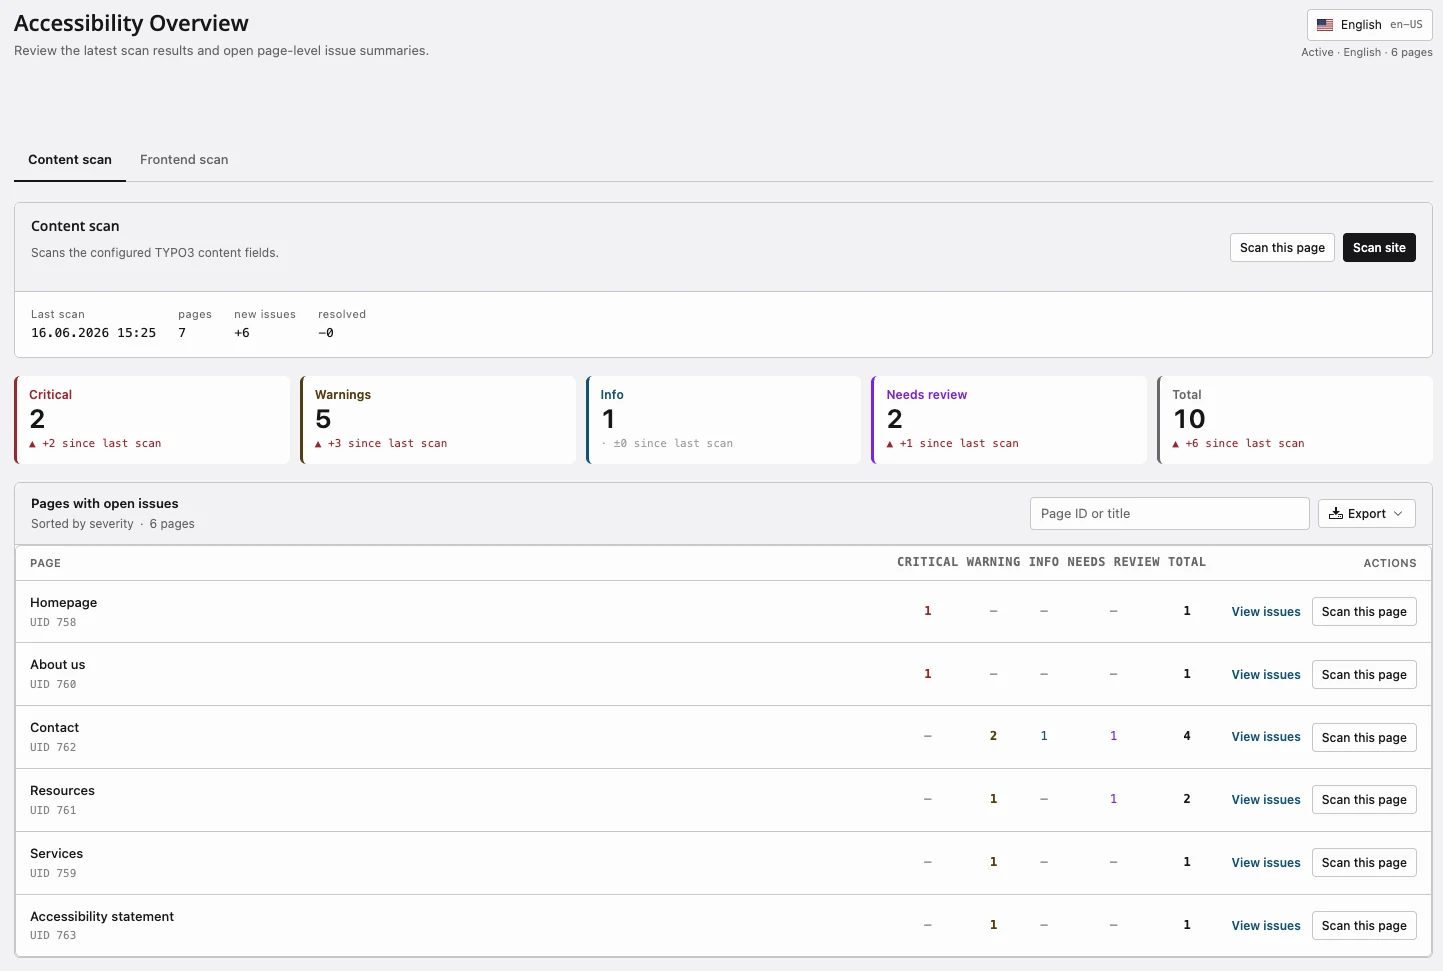Screen dimensions: 1443x971
Task: Scan this page for Accessibility statement row
Action: point(1364,926)
